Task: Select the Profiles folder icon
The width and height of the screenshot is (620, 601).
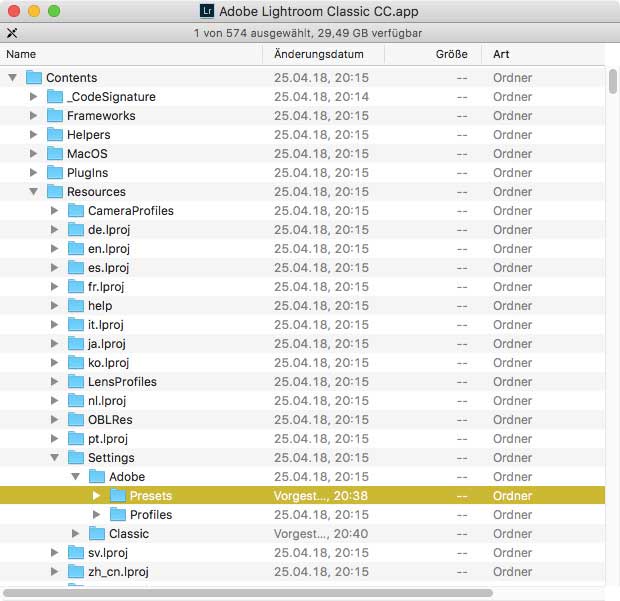Action: click(x=117, y=514)
